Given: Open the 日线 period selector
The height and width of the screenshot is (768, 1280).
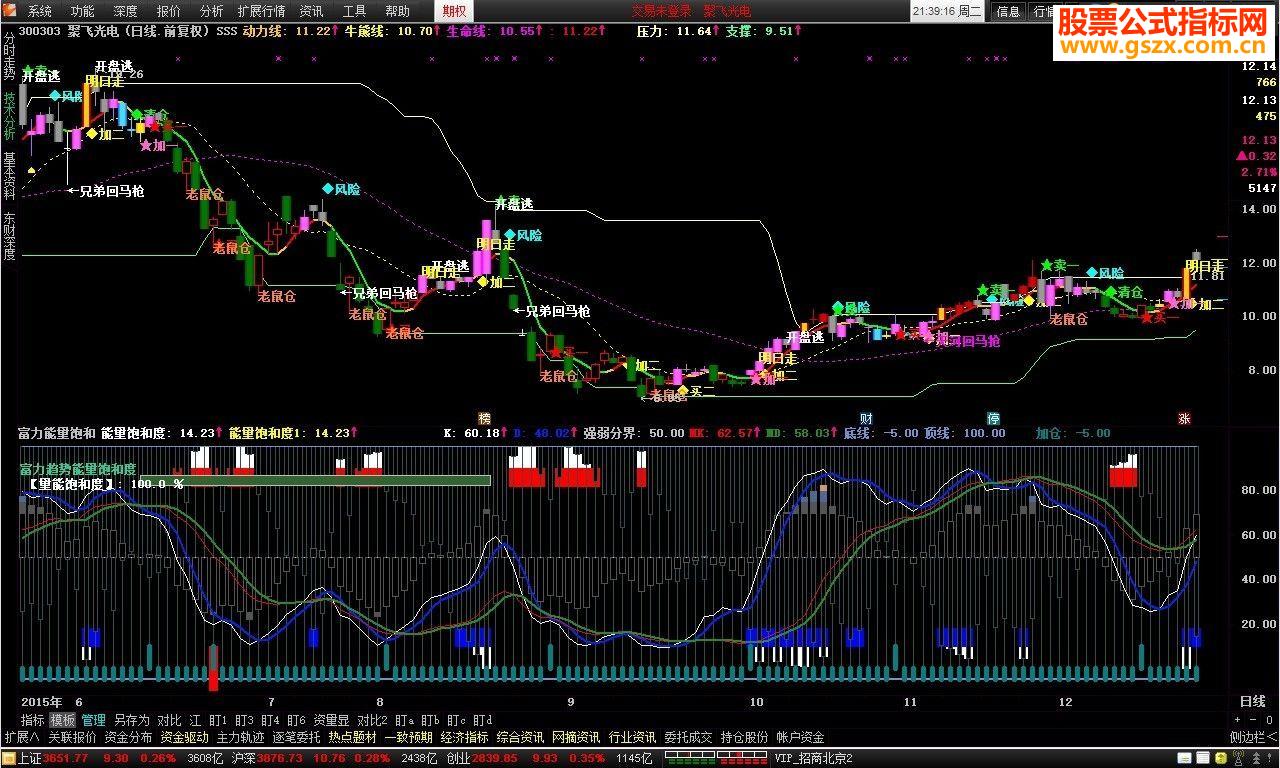Looking at the screenshot, I should 1252,702.
